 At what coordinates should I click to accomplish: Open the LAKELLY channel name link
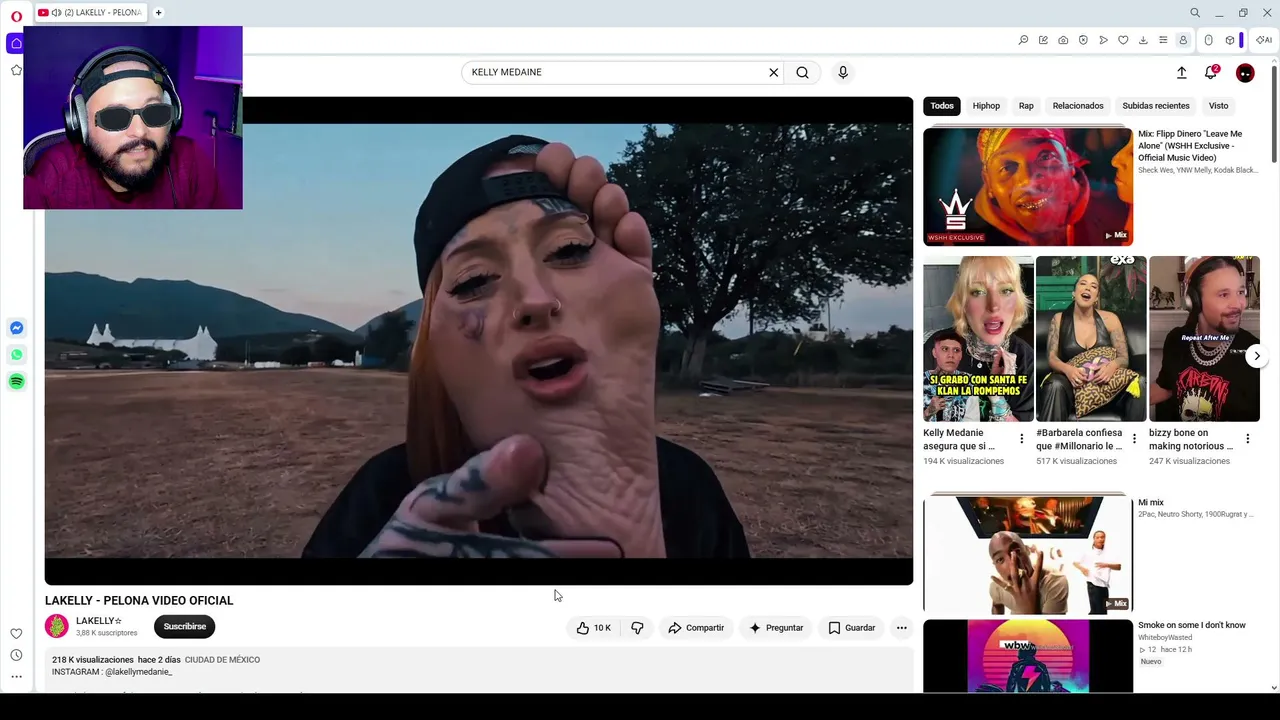[99, 621]
